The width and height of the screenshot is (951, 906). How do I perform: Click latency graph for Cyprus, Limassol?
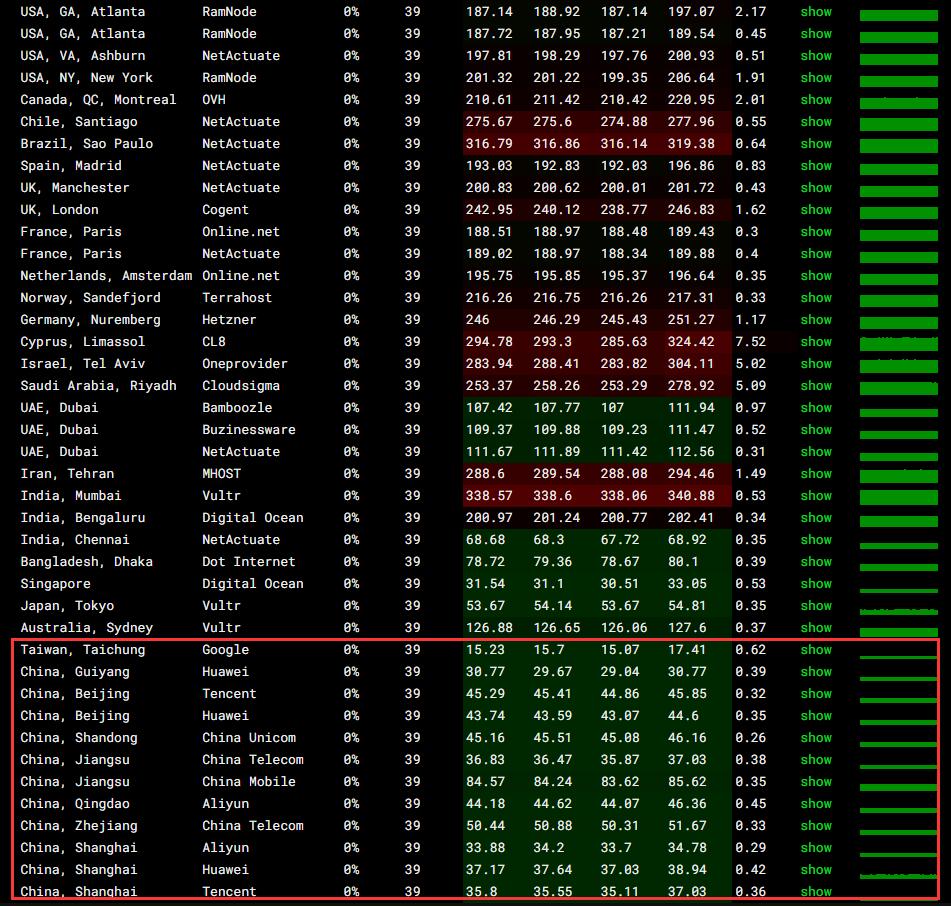(x=899, y=343)
